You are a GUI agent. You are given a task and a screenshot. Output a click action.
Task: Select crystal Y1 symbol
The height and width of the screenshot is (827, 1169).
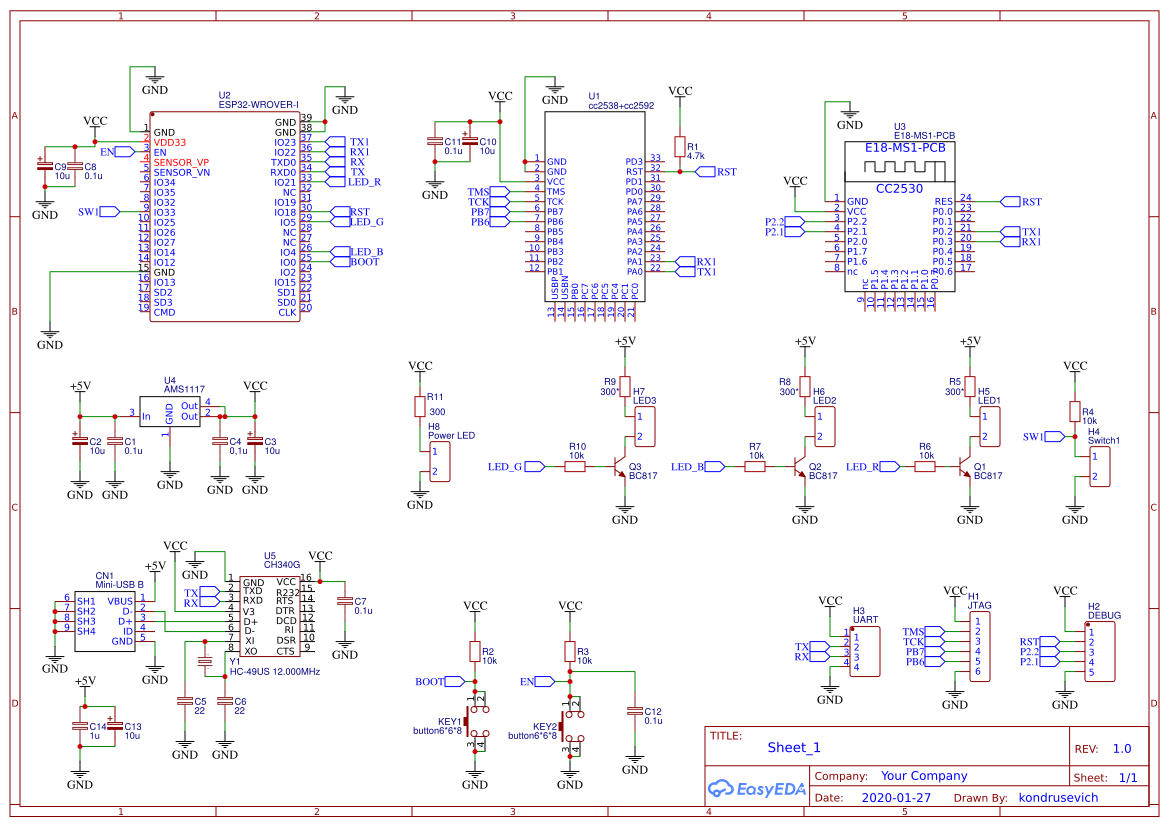205,661
